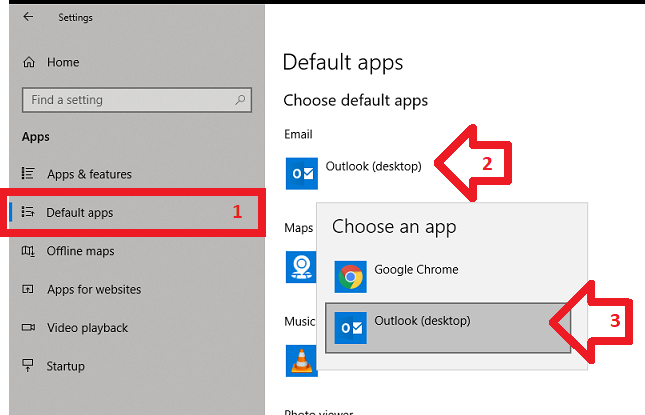
Task: Click the back arrow in Settings
Action: (x=28, y=16)
